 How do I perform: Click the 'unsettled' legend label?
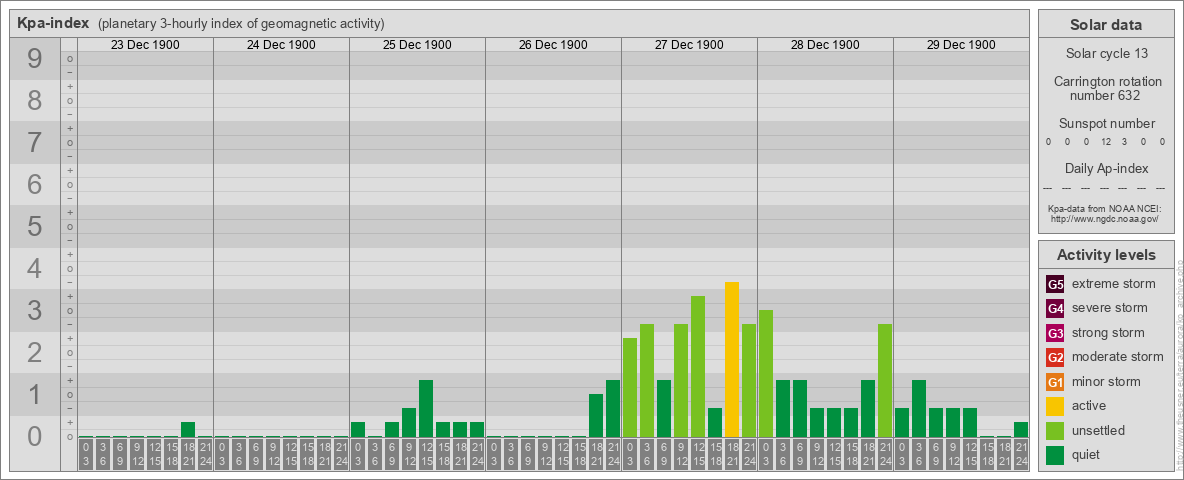tap(1098, 430)
